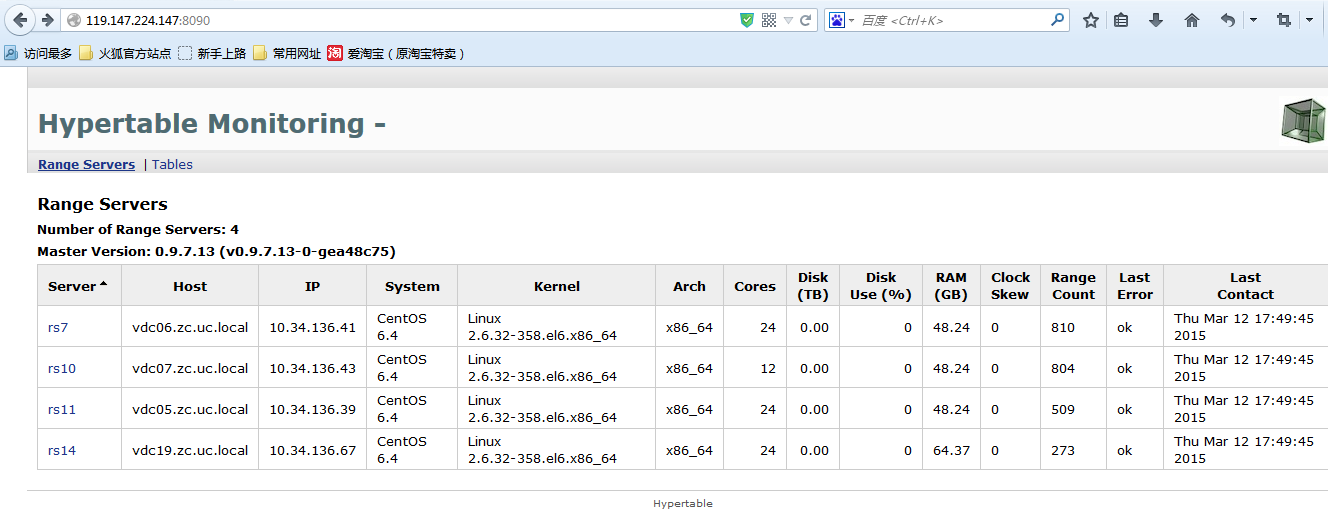Expand dropdown next to undo arrow icon
1328x514 pixels.
[1253, 20]
